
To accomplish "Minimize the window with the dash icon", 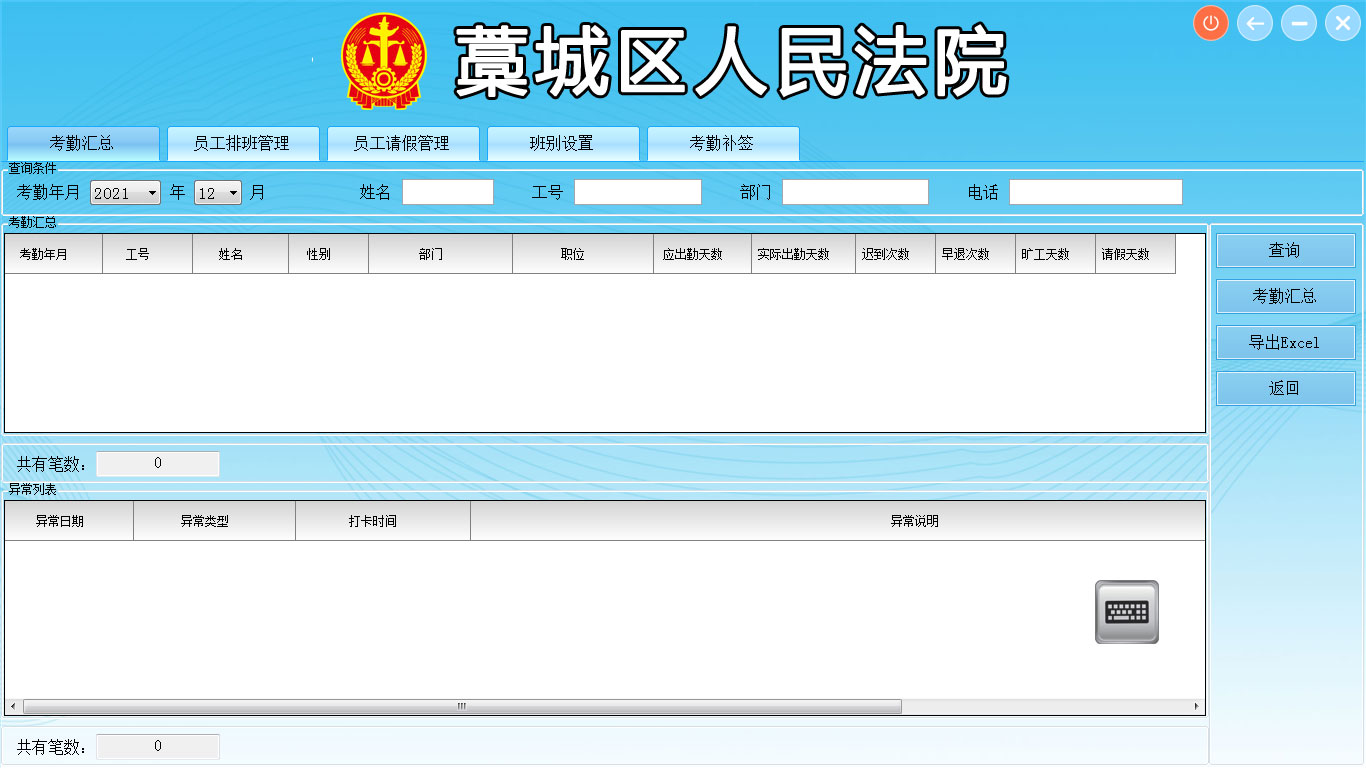I will pyautogui.click(x=1298, y=23).
